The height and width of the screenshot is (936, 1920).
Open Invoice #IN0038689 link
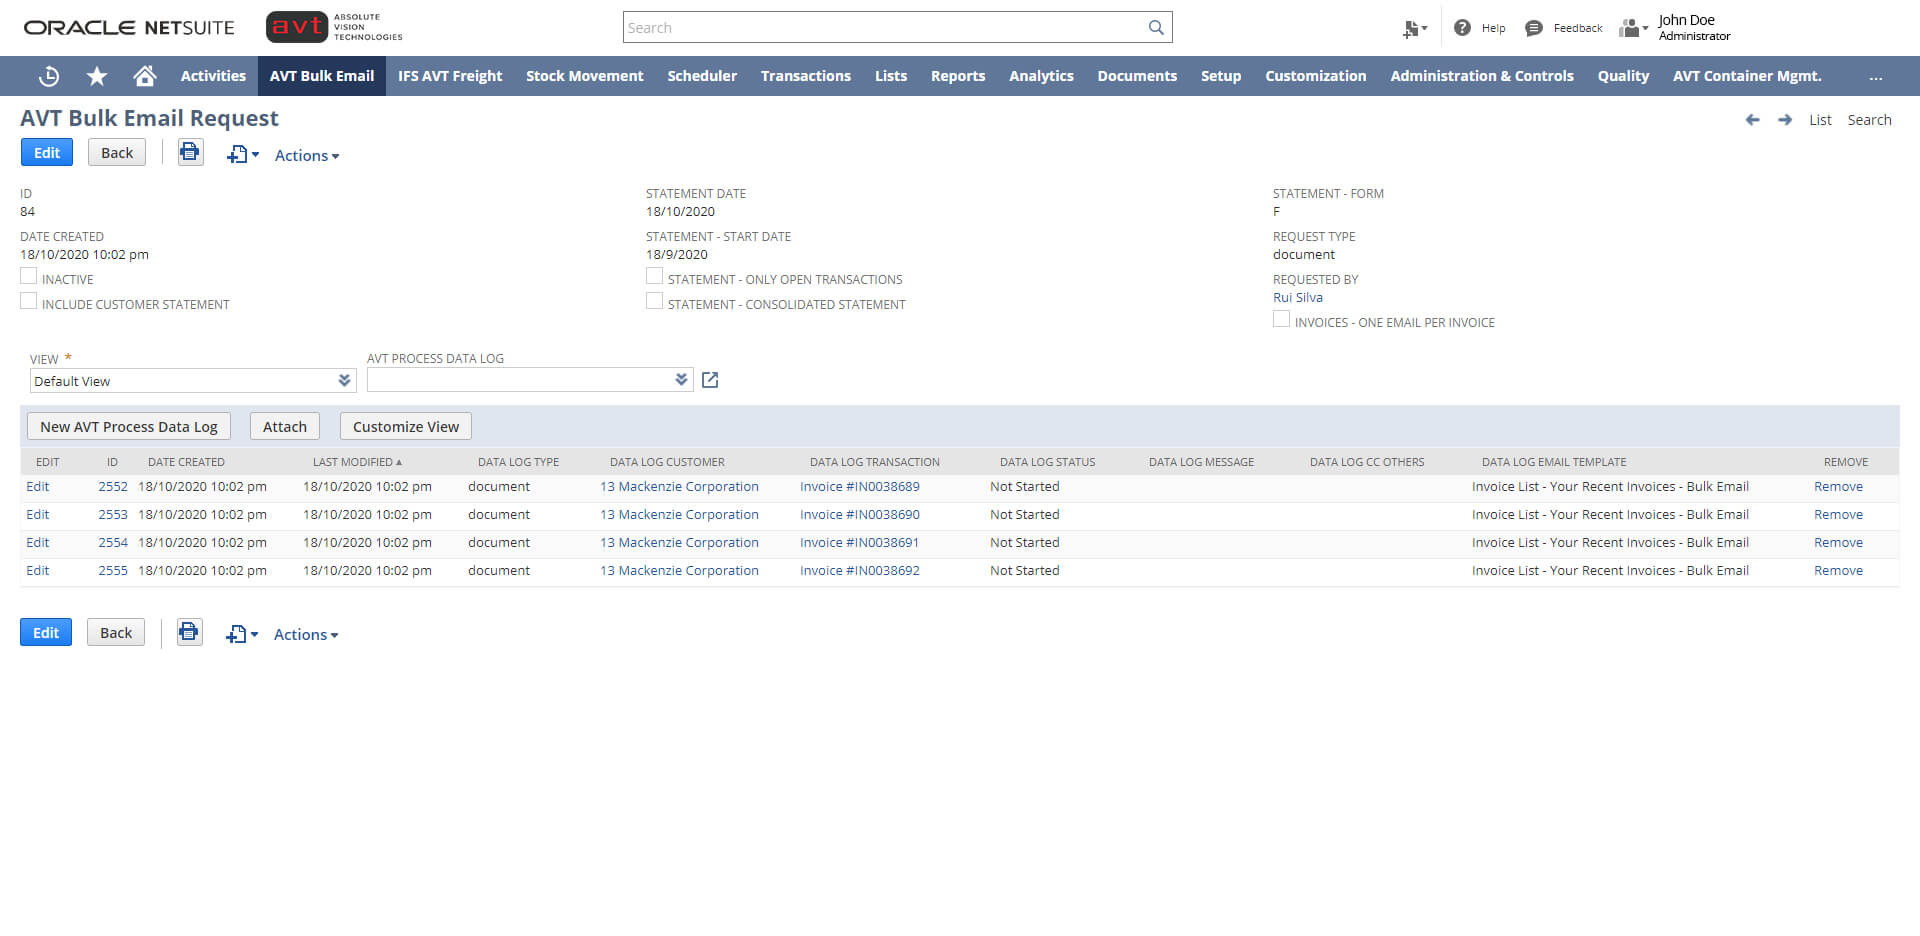click(859, 486)
